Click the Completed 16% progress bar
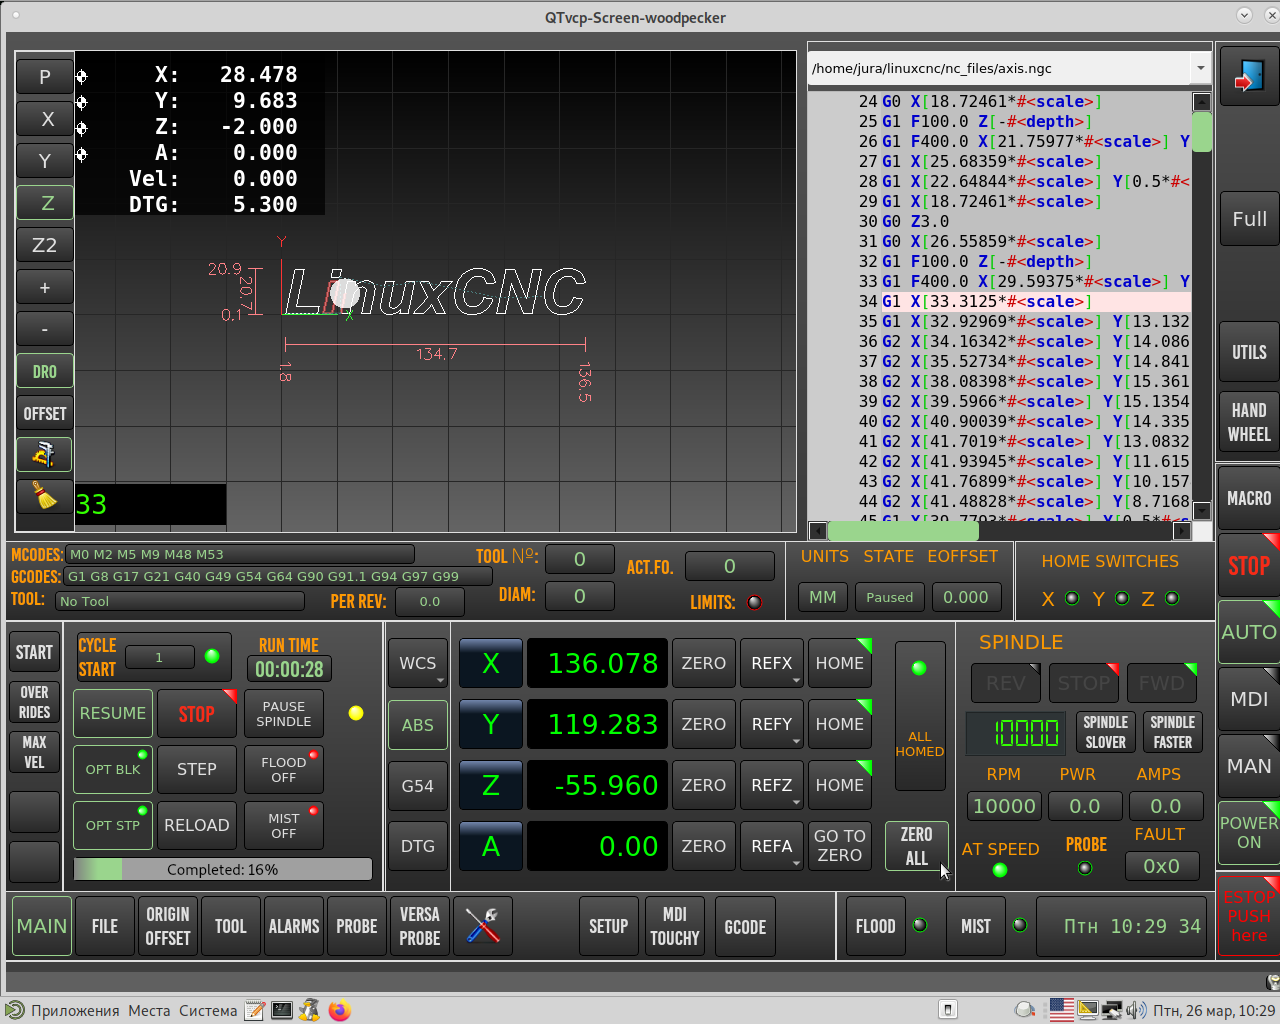Image resolution: width=1280 pixels, height=1024 pixels. (x=223, y=869)
